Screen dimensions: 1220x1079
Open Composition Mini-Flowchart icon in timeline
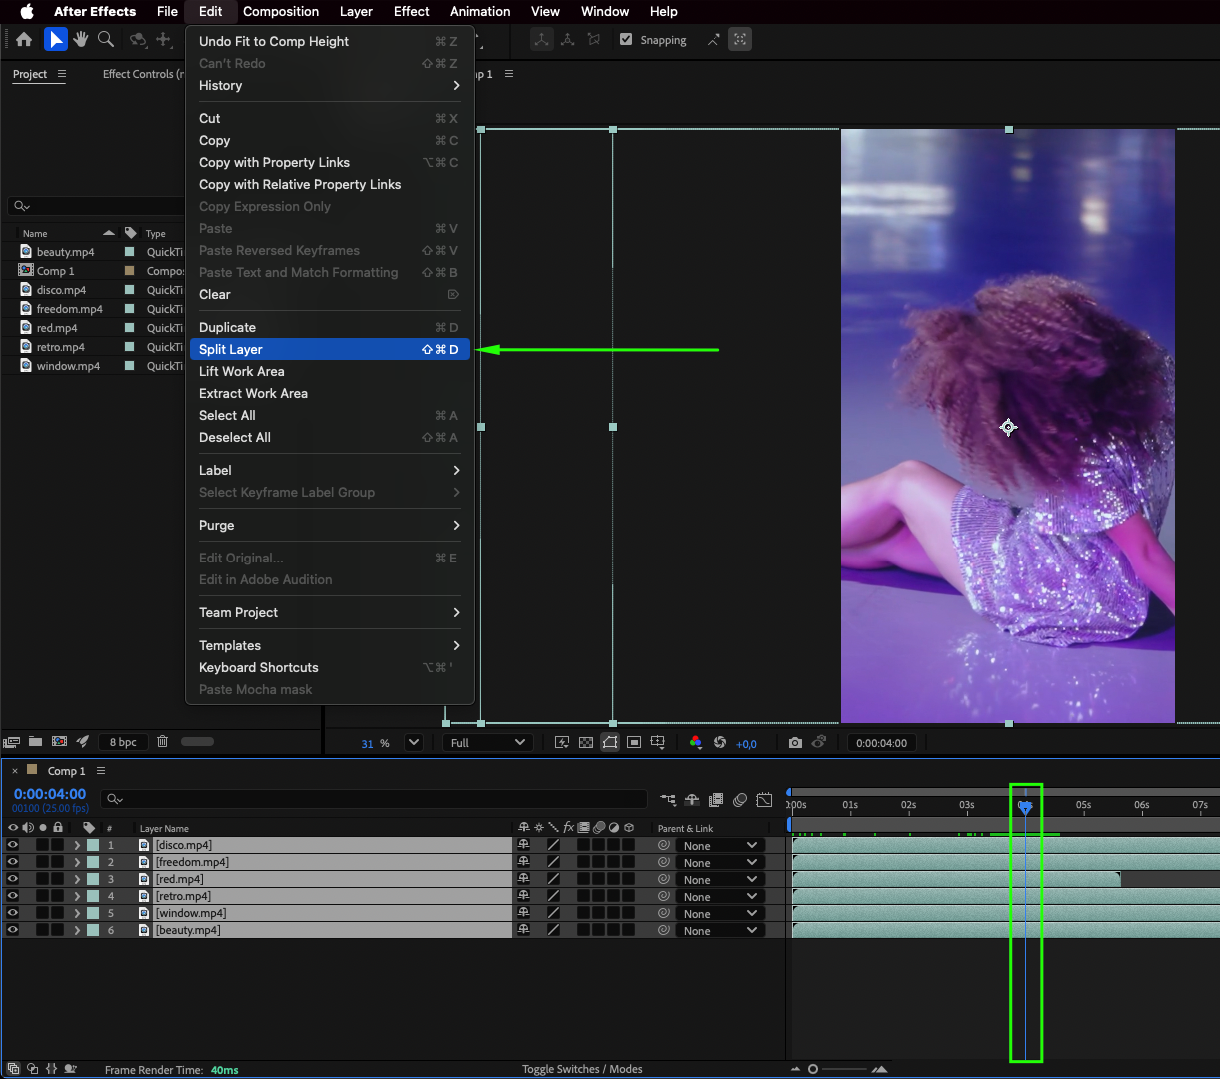pos(668,800)
